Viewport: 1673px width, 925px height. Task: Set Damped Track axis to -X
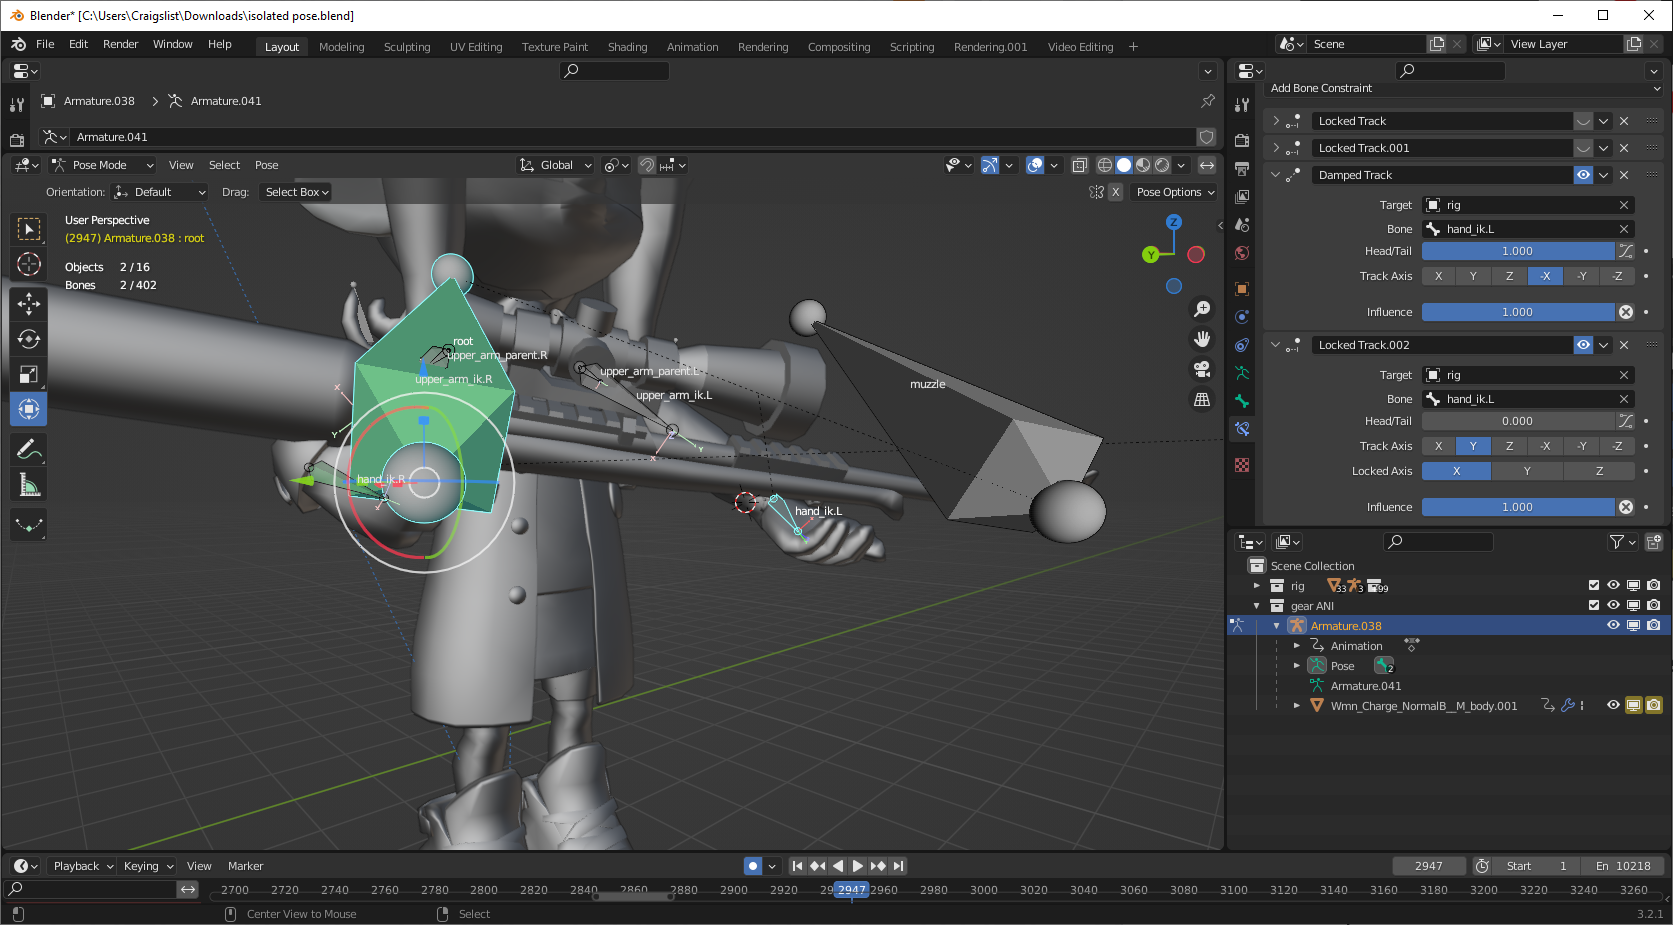point(1545,276)
